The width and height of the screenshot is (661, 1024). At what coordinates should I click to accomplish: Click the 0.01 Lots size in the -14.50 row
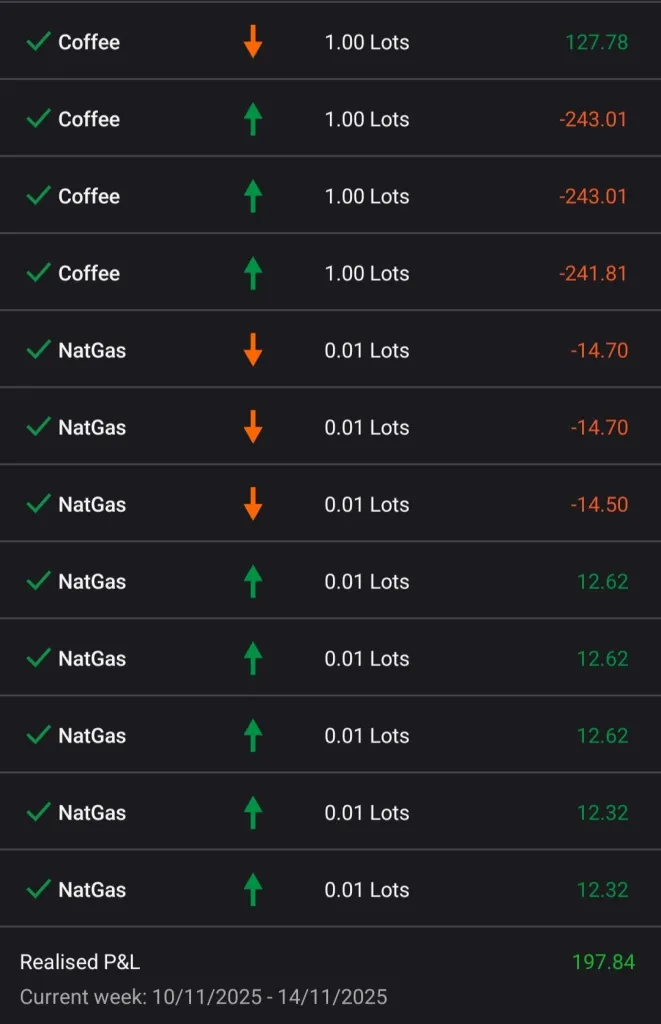click(x=367, y=504)
